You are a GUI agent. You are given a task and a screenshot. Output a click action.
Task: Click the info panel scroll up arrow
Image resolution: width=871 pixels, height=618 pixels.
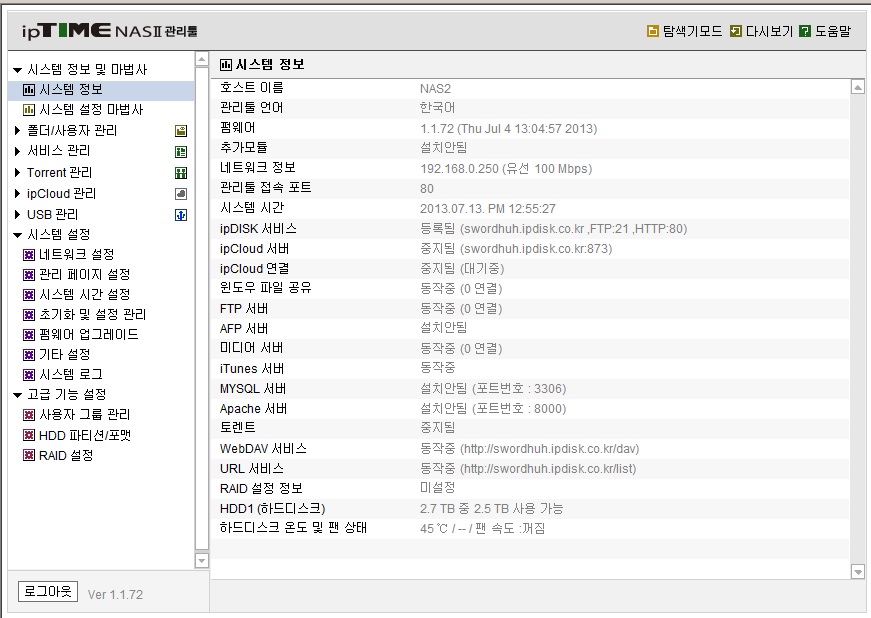coord(858,87)
